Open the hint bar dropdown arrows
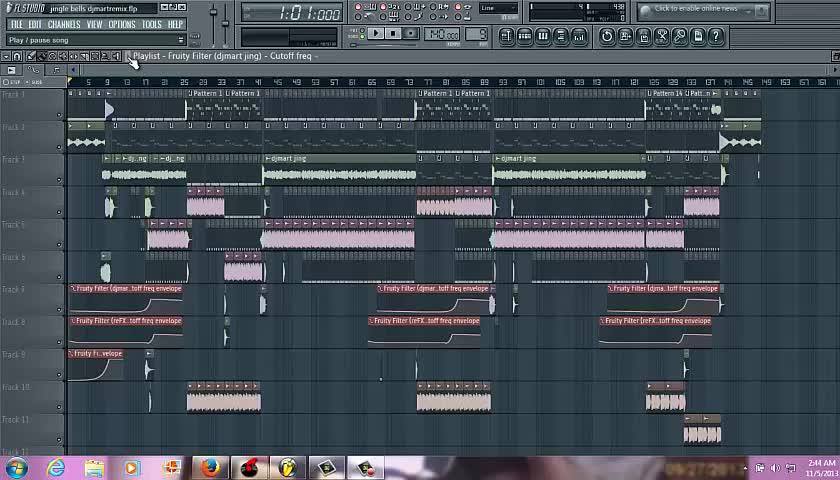840x480 pixels. tap(181, 40)
